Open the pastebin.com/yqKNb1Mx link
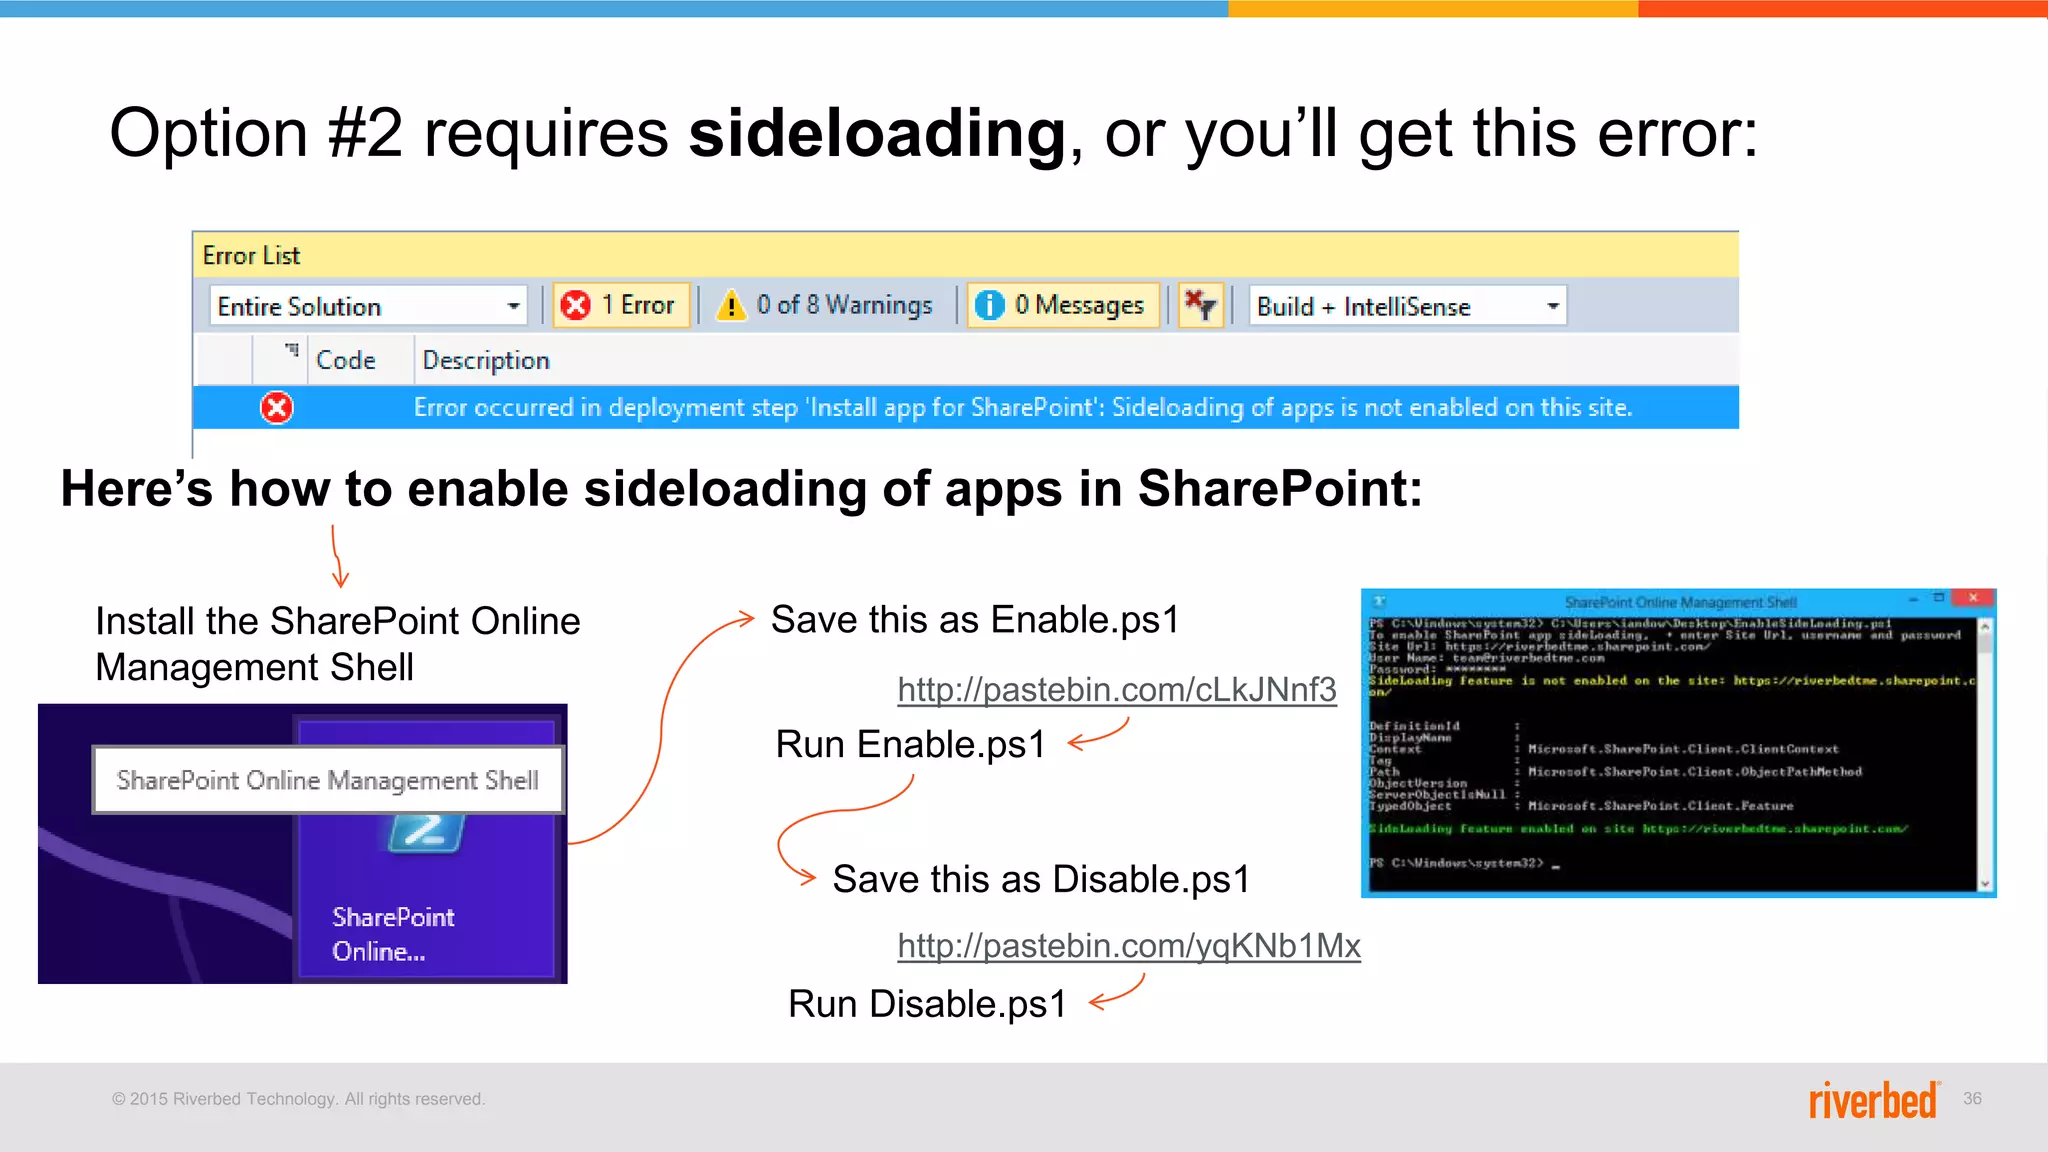This screenshot has width=2048, height=1152. click(x=1128, y=946)
